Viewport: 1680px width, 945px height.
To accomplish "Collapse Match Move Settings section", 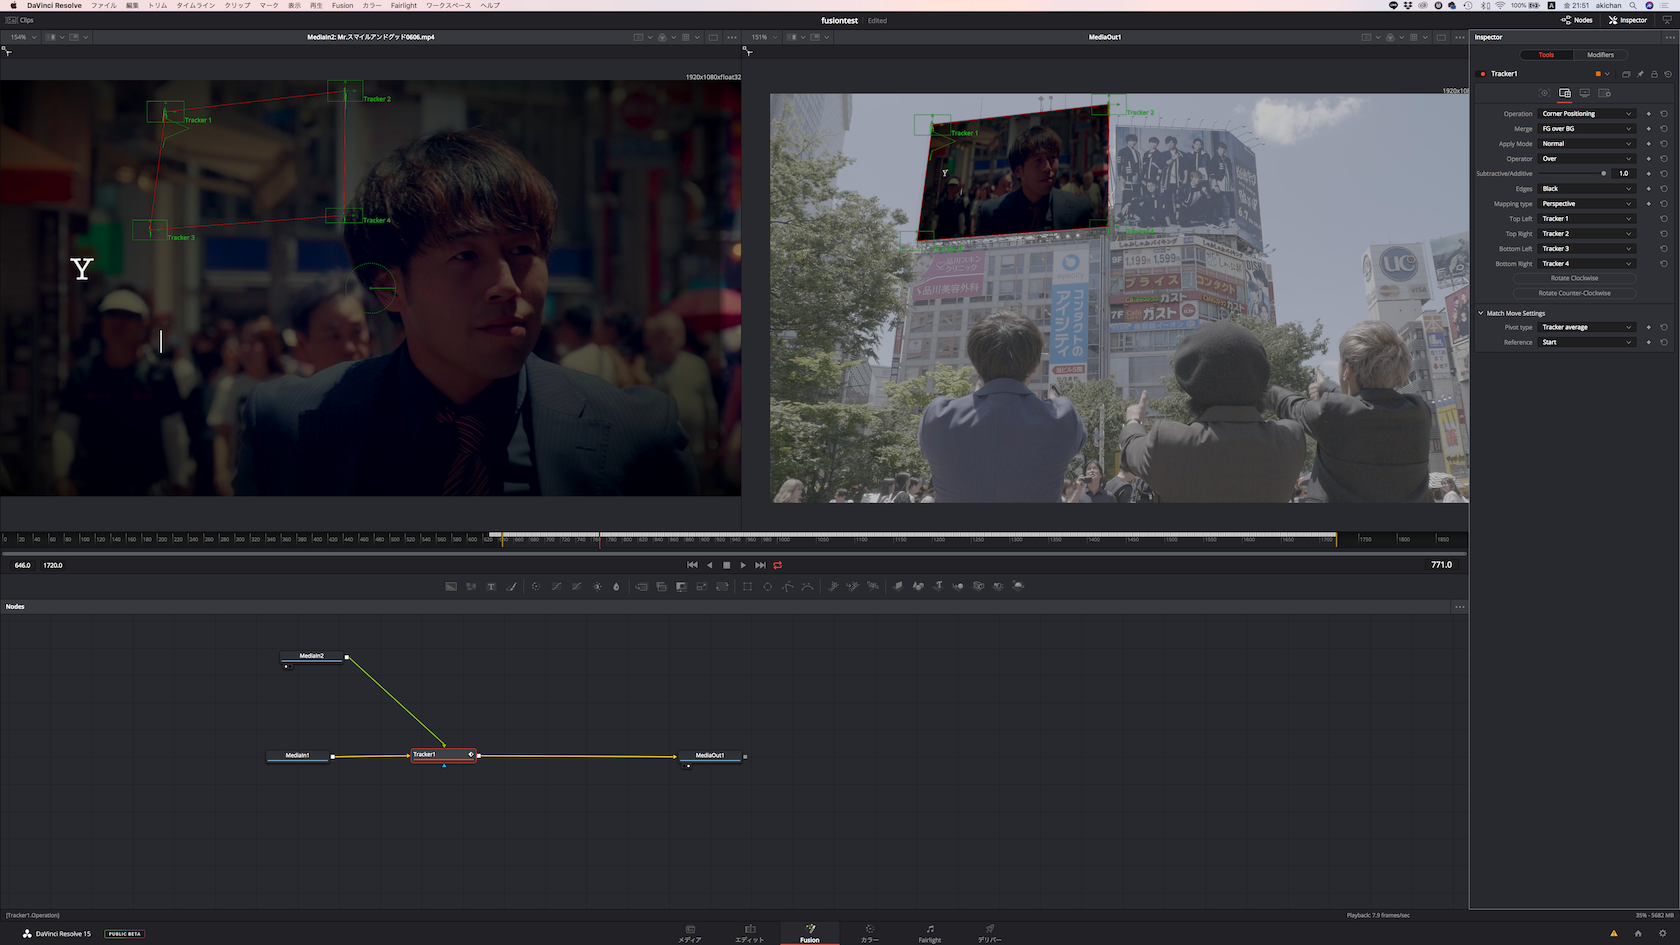I will 1481,313.
